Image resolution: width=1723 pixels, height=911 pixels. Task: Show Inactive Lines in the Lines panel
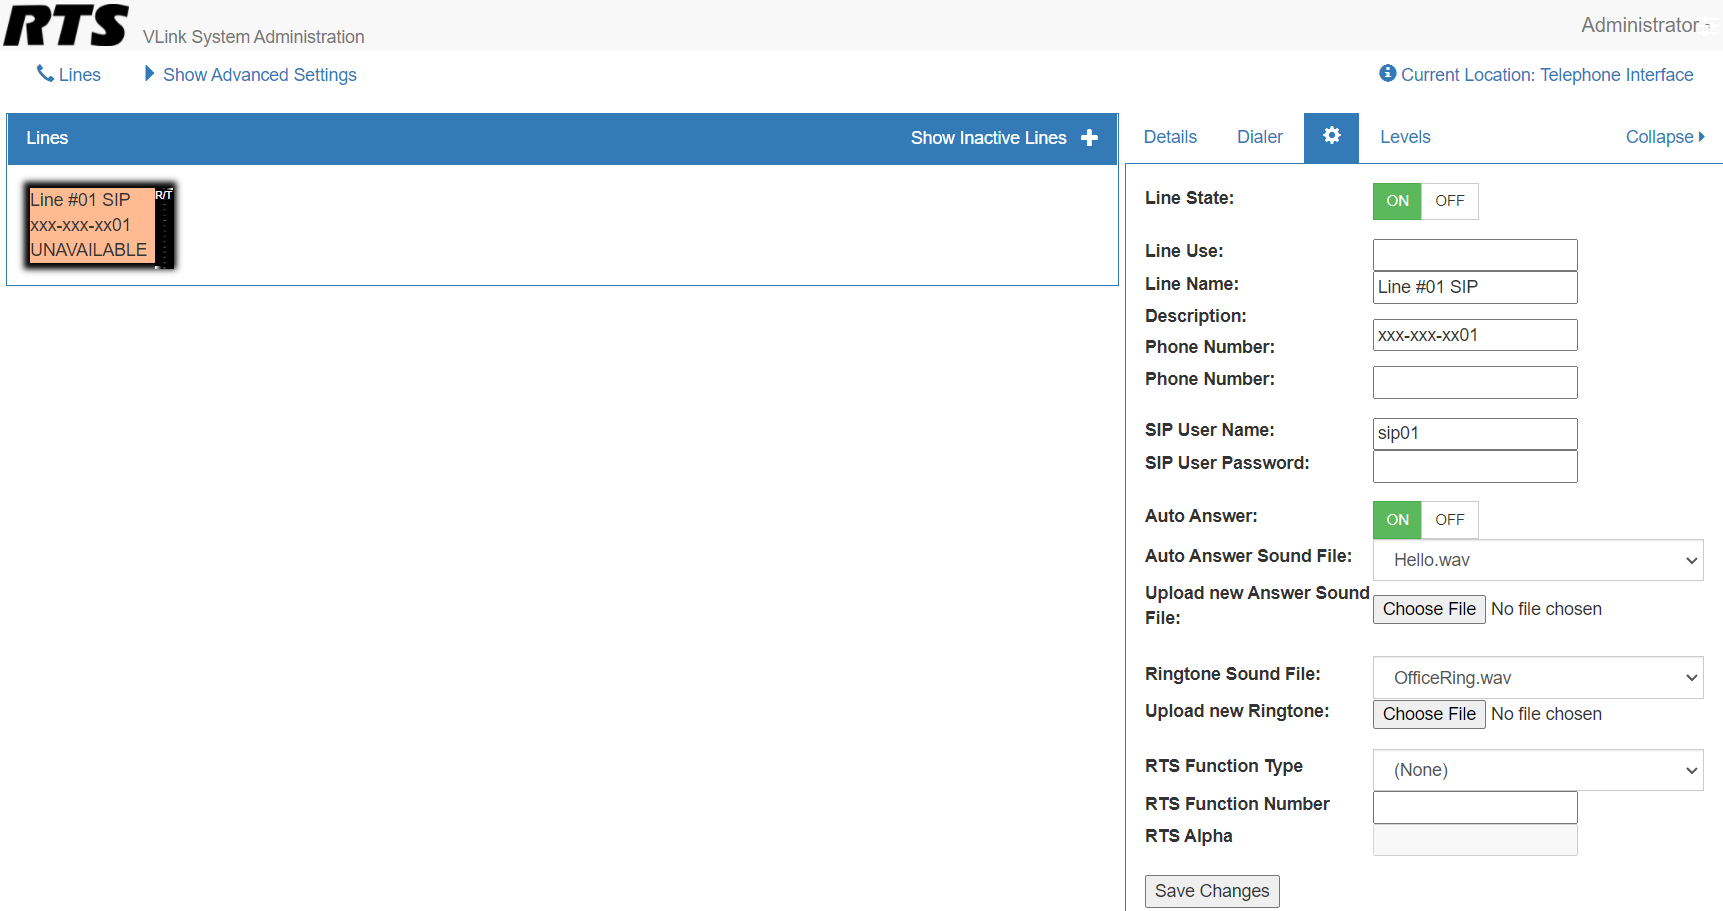988,138
